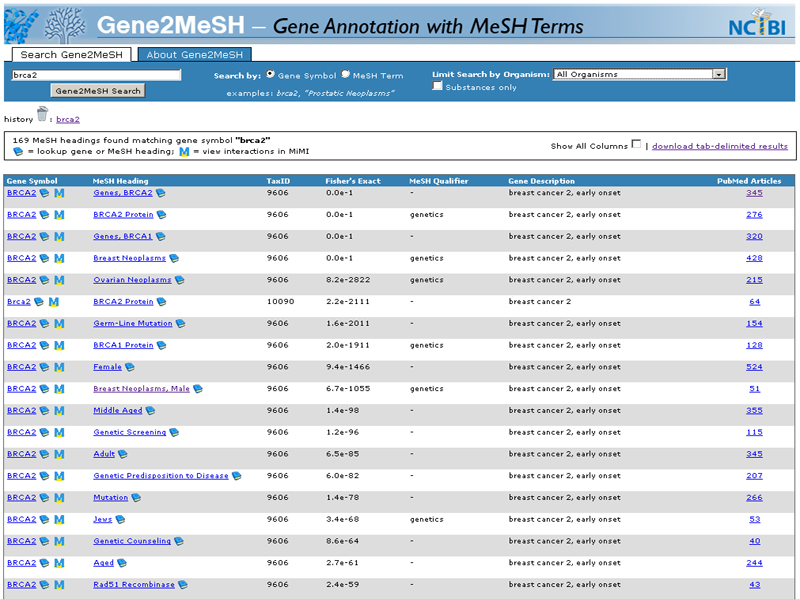Screen dimensions: 800x600
Task: Open lookup icon after Genetic Predisposition to Disease
Action: (237, 476)
